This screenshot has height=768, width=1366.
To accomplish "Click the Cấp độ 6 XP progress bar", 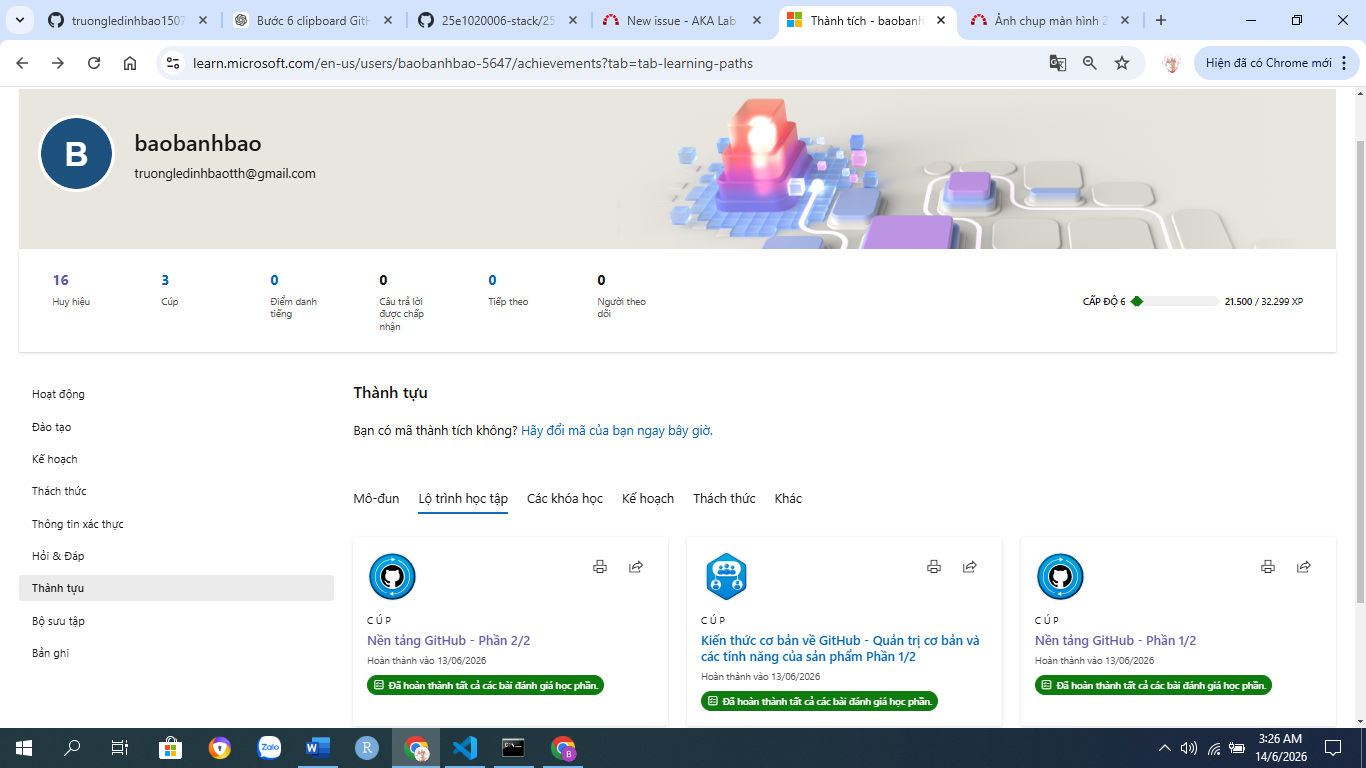I will 1175,301.
